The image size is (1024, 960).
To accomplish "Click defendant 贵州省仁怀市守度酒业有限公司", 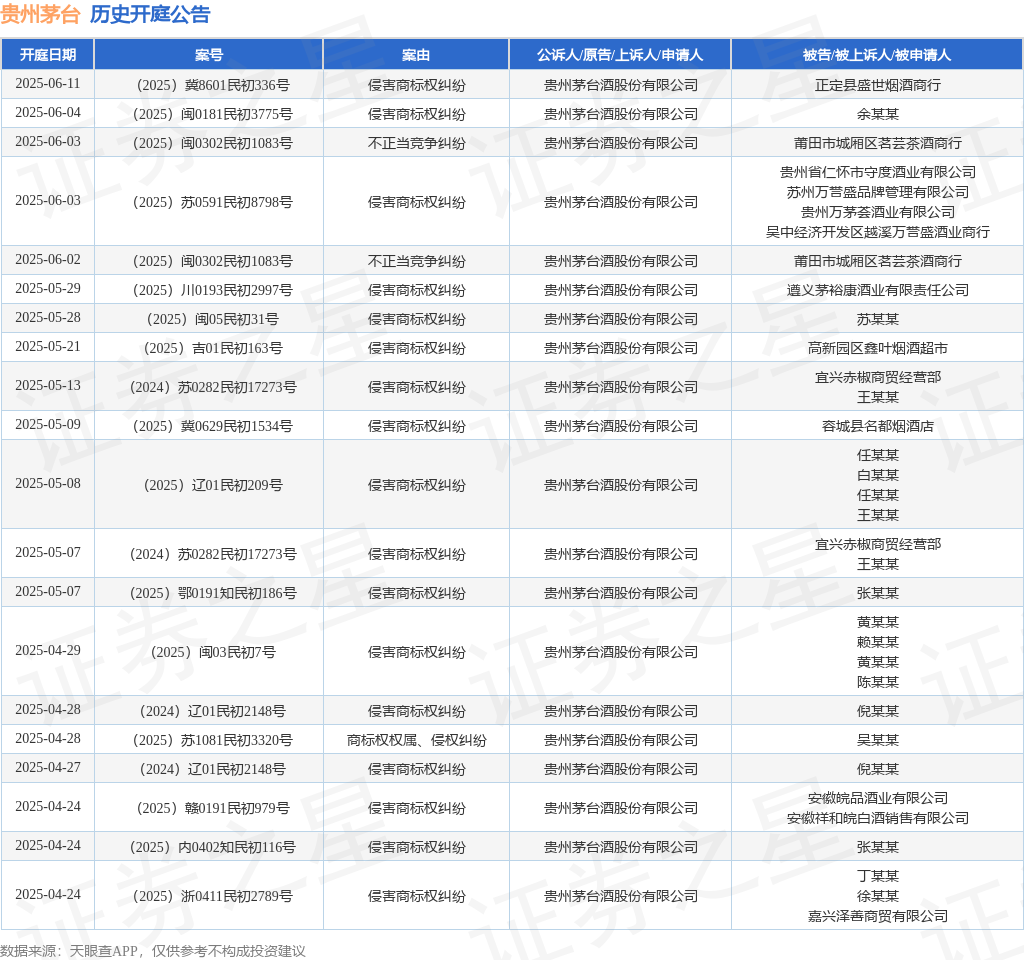I will (x=878, y=172).
